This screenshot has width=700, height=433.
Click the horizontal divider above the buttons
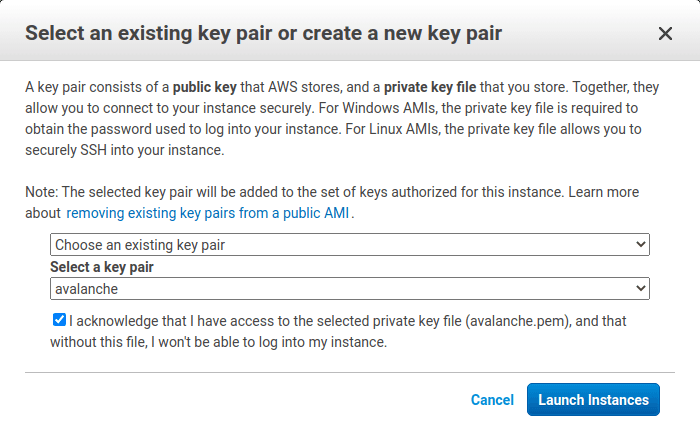tap(349, 373)
